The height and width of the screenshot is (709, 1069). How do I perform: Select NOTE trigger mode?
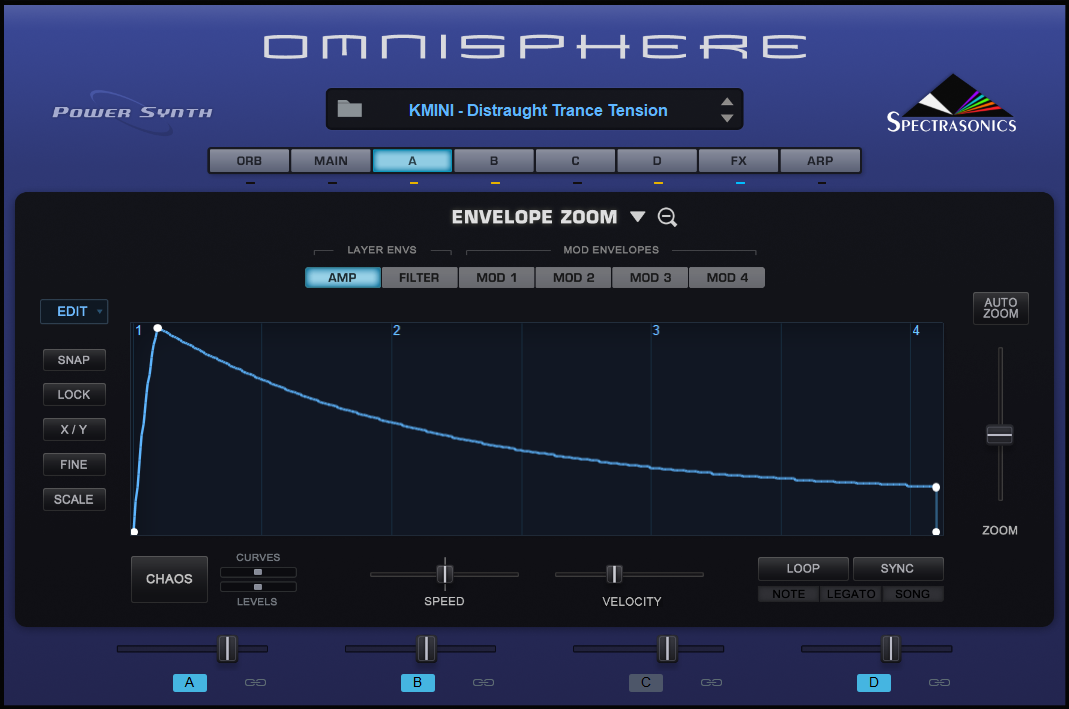click(788, 594)
